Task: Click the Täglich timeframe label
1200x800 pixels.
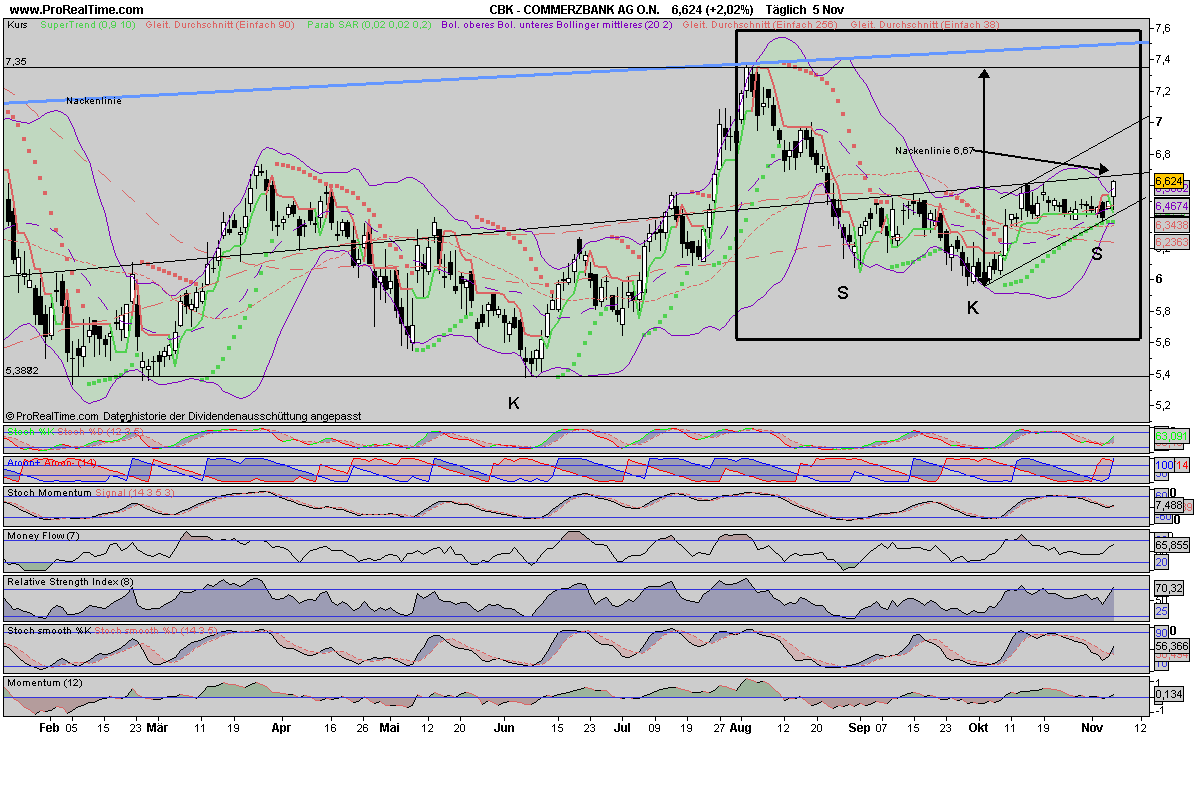Action: point(785,10)
